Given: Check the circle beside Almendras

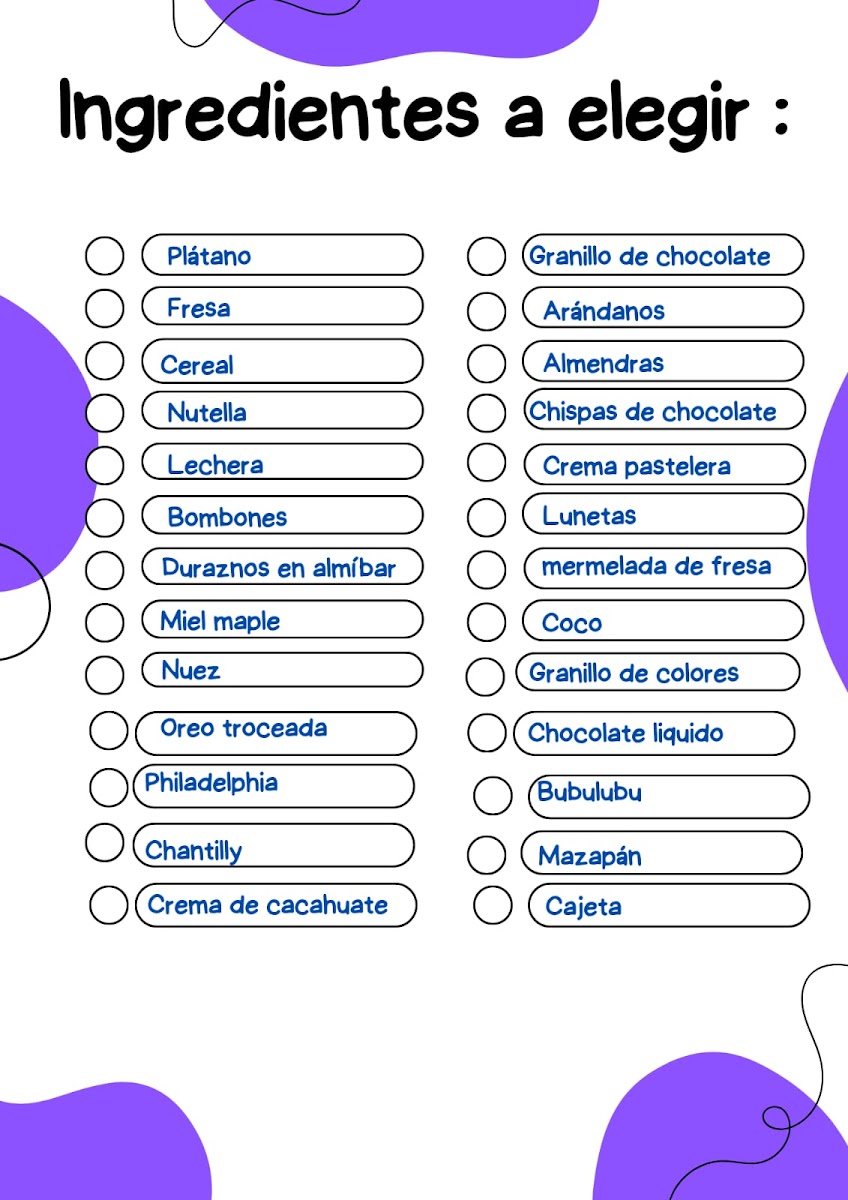Looking at the screenshot, I should click(487, 363).
